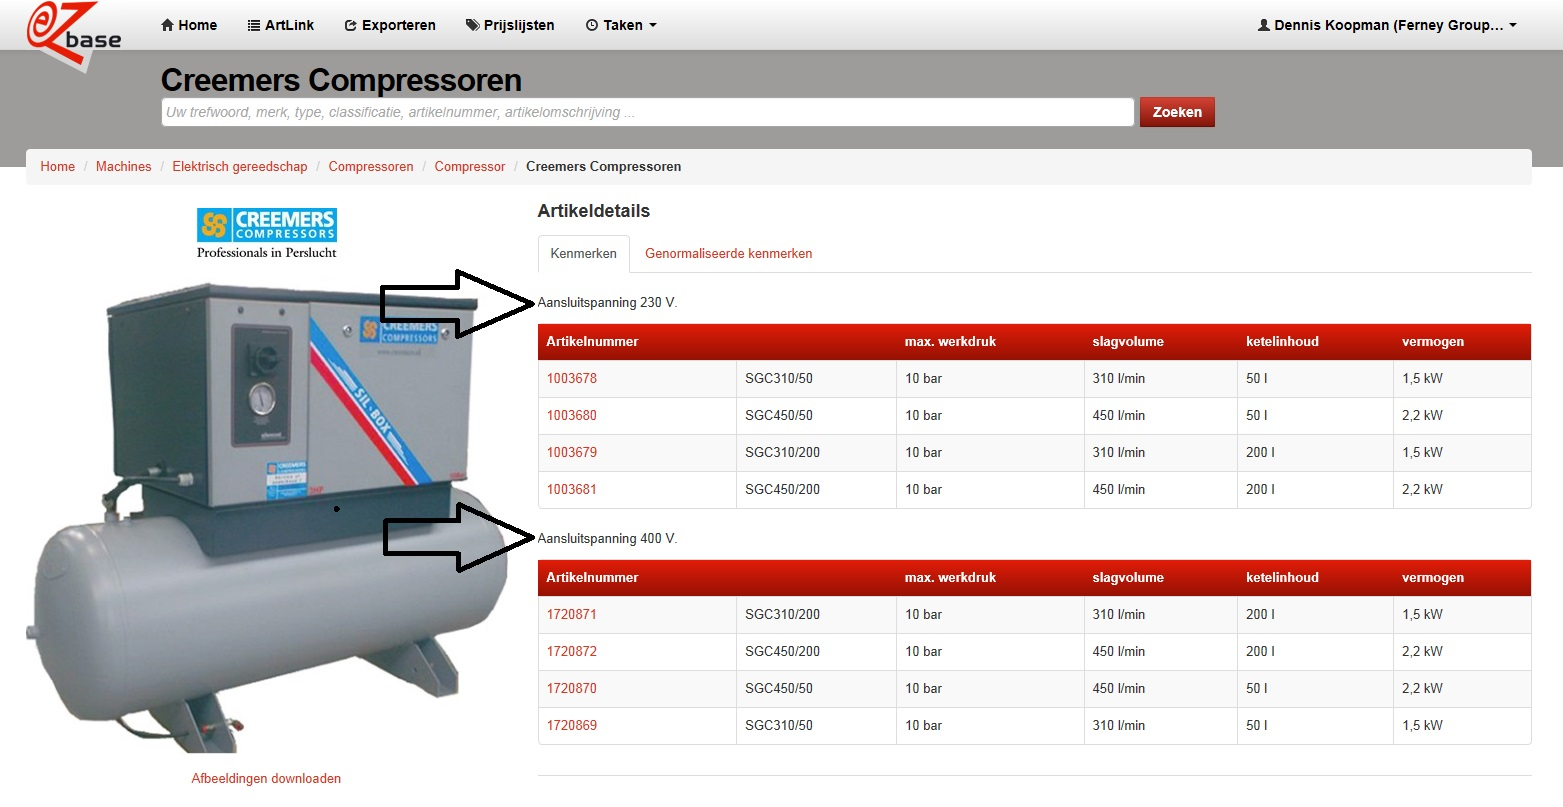Image resolution: width=1563 pixels, height=807 pixels.
Task: Click 'slagvolume' header in 400 V table
Action: 1128,577
